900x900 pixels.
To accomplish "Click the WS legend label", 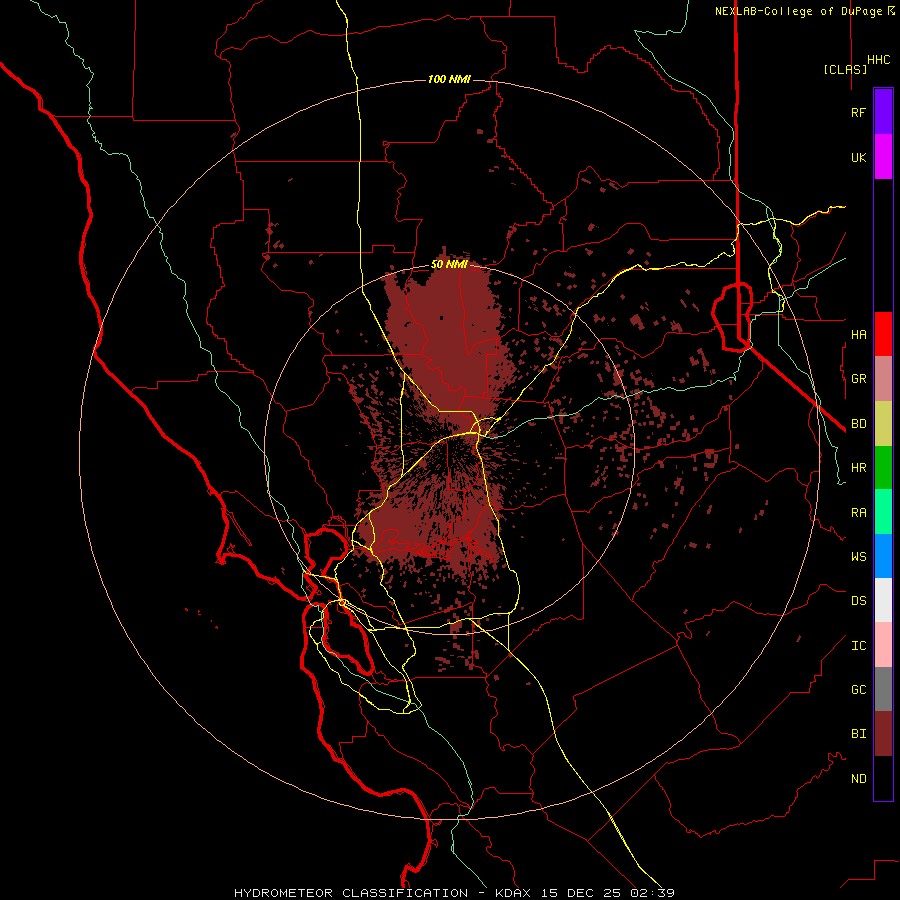I will coord(858,556).
